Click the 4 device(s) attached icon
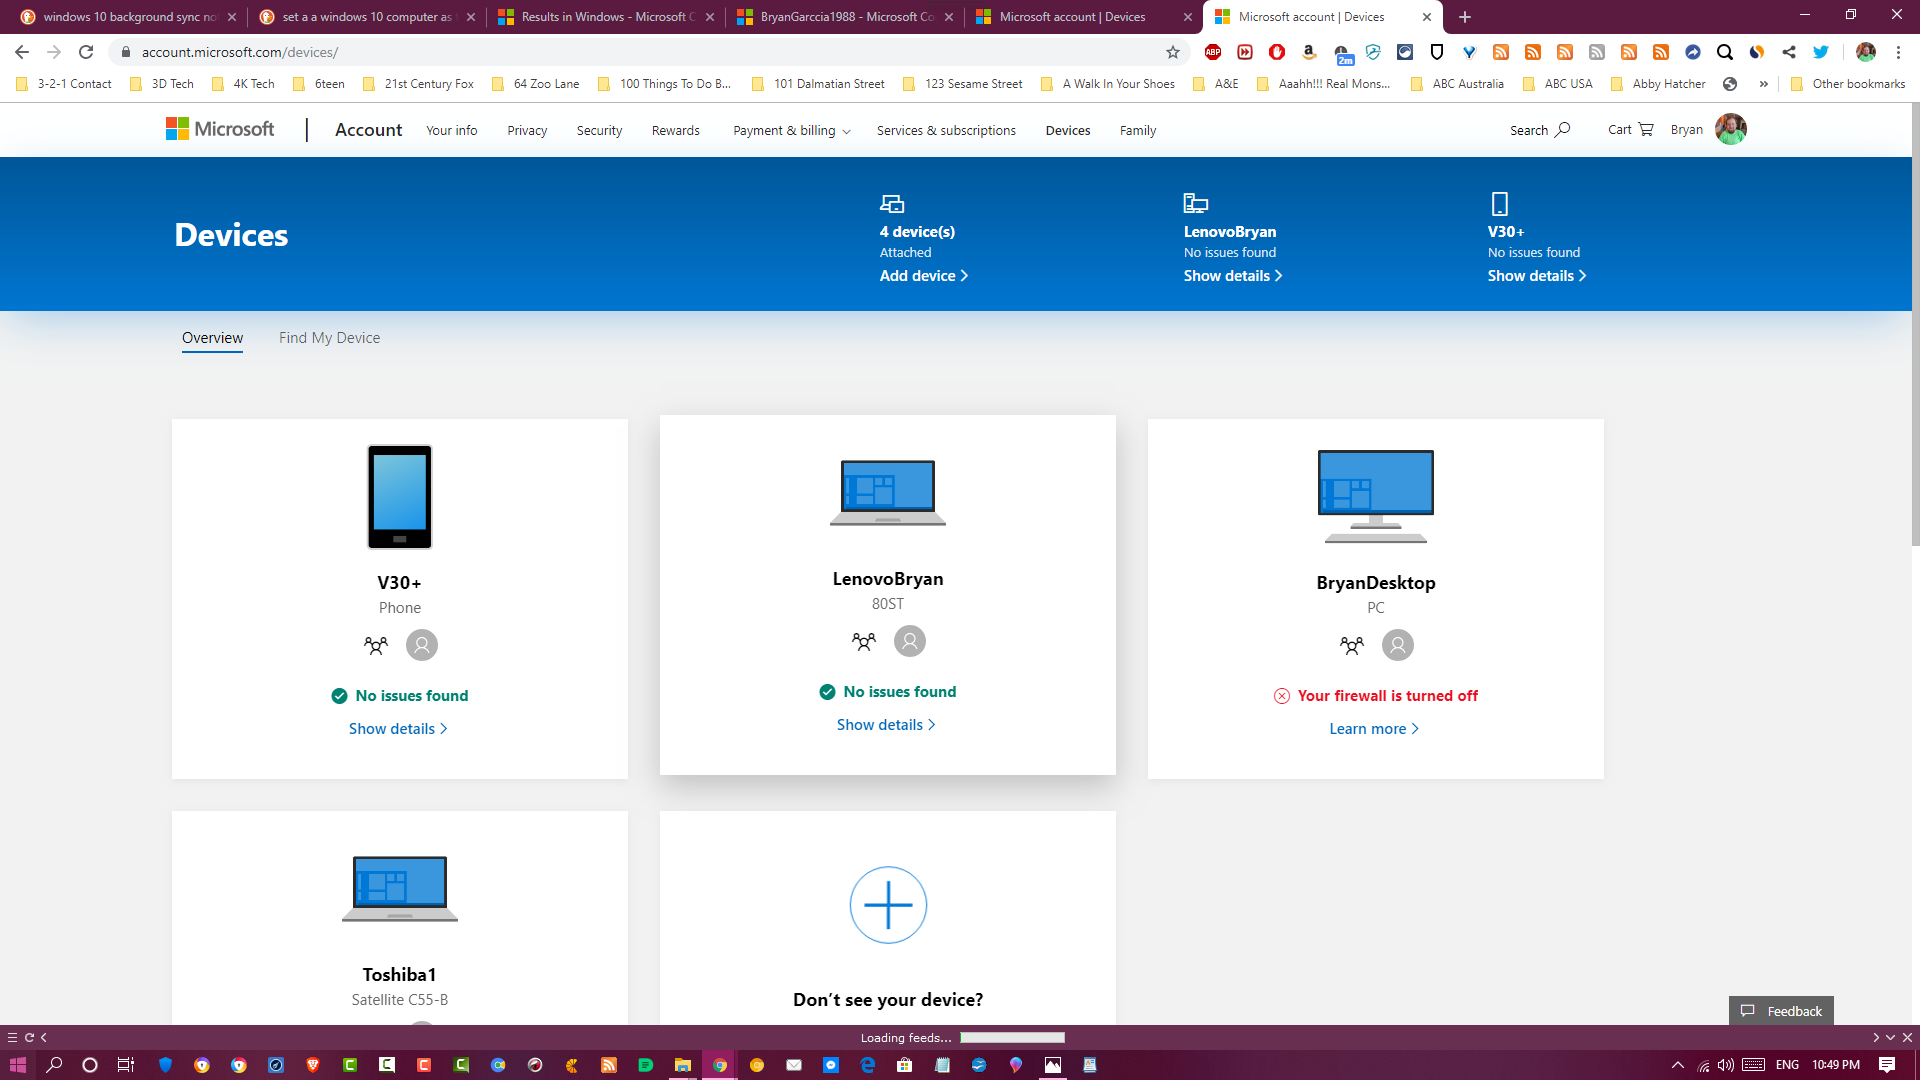Screen dimensions: 1920x1080 (892, 204)
